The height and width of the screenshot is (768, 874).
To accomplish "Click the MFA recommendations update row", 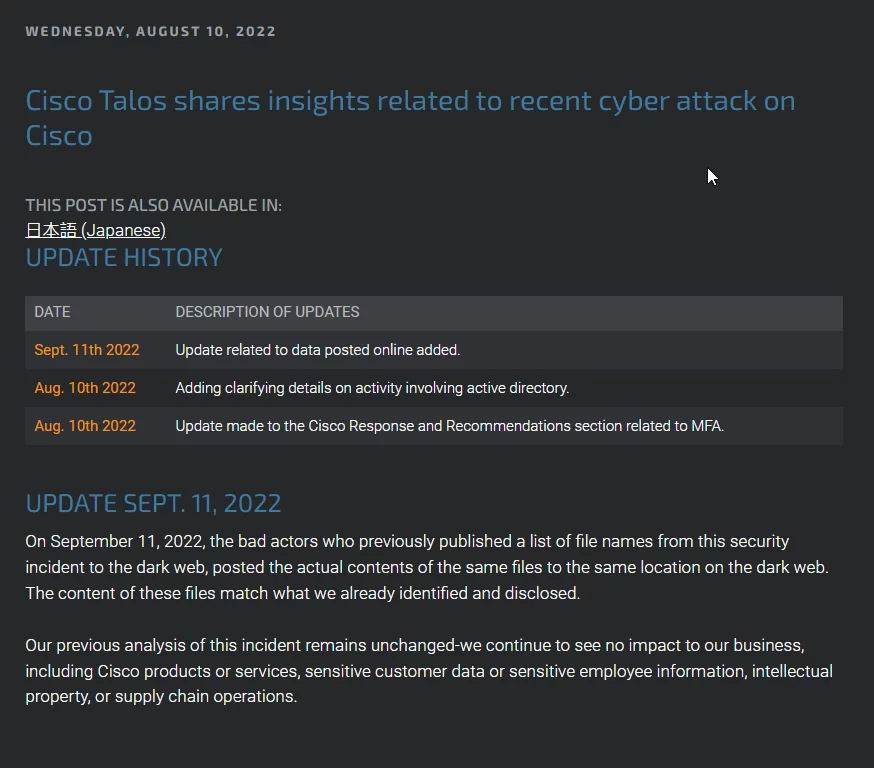I will point(434,426).
